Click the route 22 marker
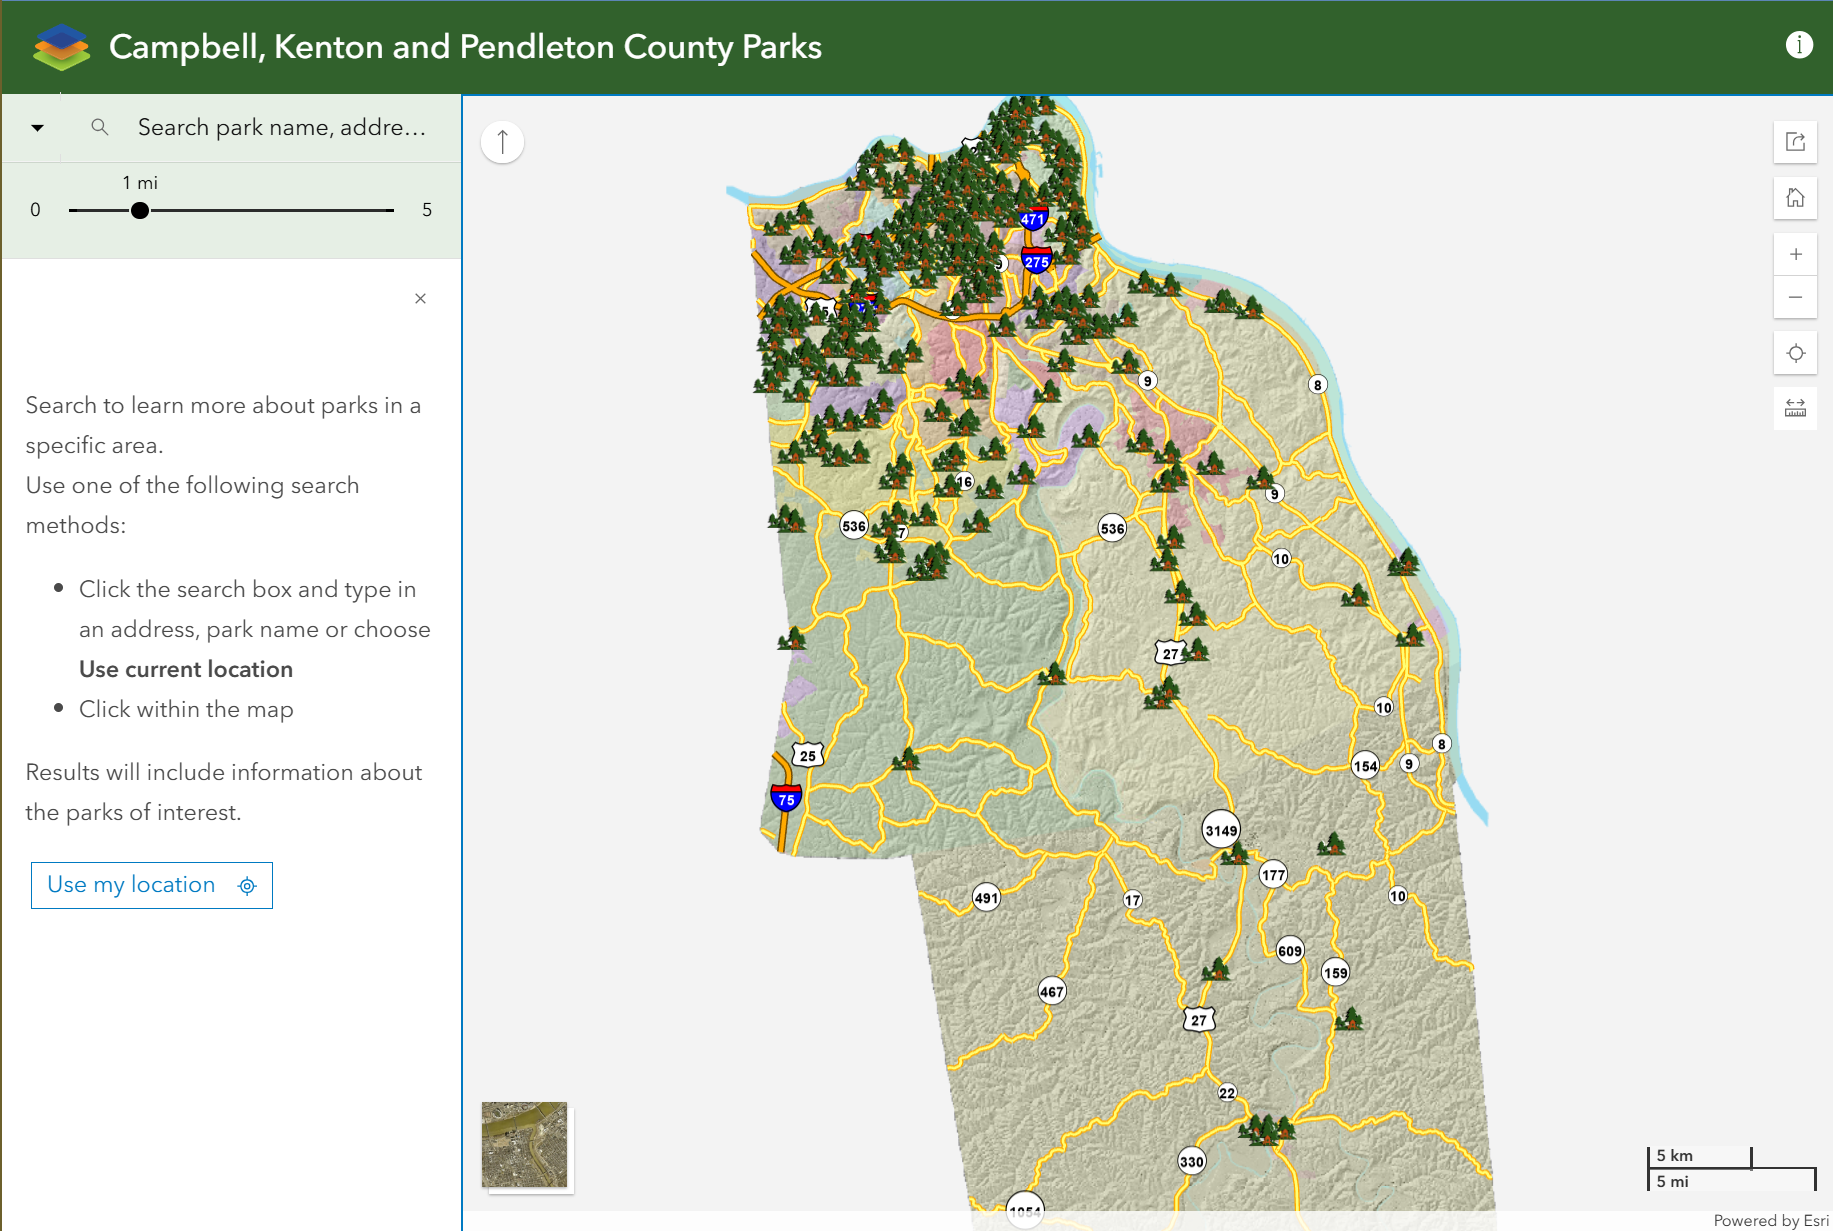Screen dimensions: 1833x1231 click(x=1227, y=1092)
